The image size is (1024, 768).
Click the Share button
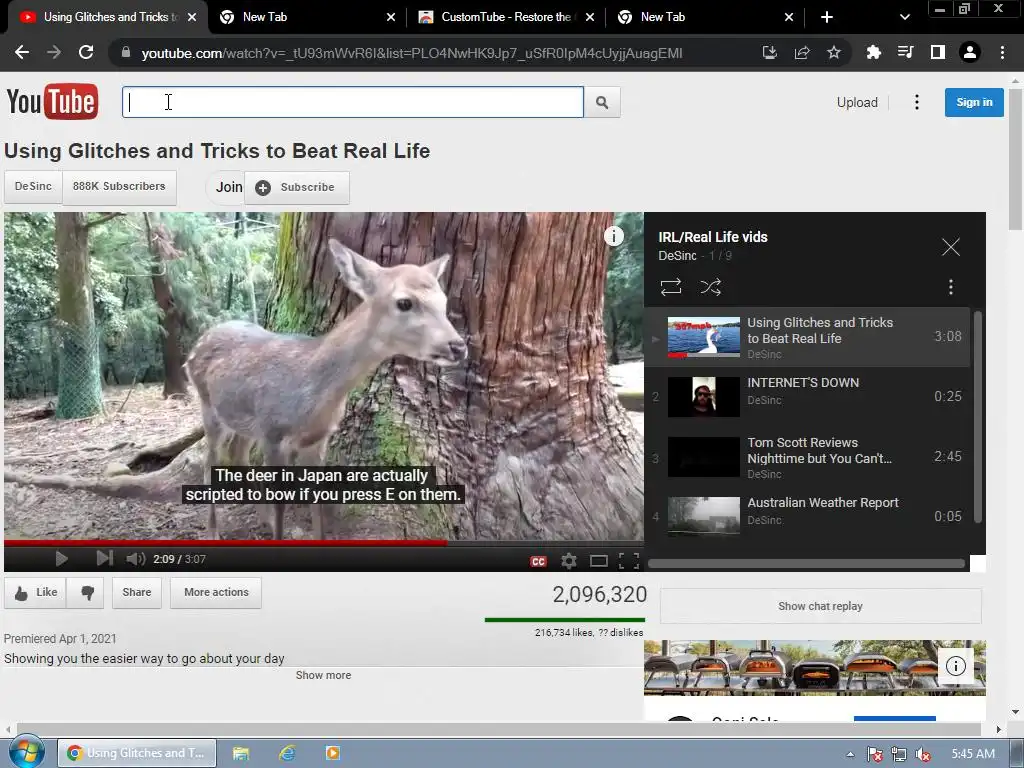coord(136,592)
